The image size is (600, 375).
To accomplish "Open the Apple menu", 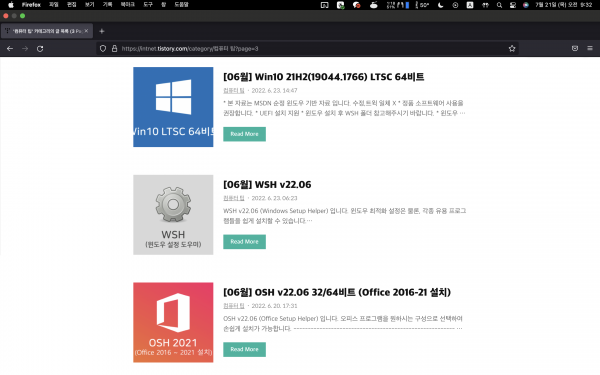I will [11, 5].
